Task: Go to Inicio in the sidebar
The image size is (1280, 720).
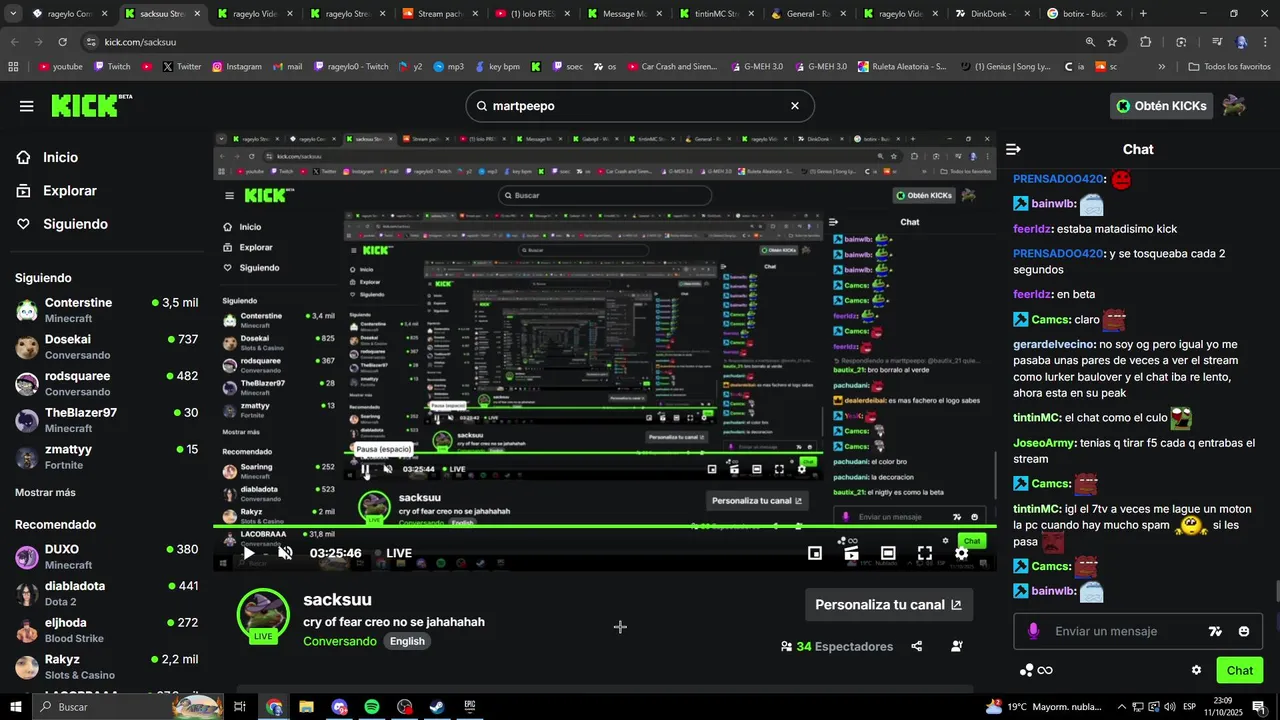Action: pyautogui.click(x=47, y=158)
